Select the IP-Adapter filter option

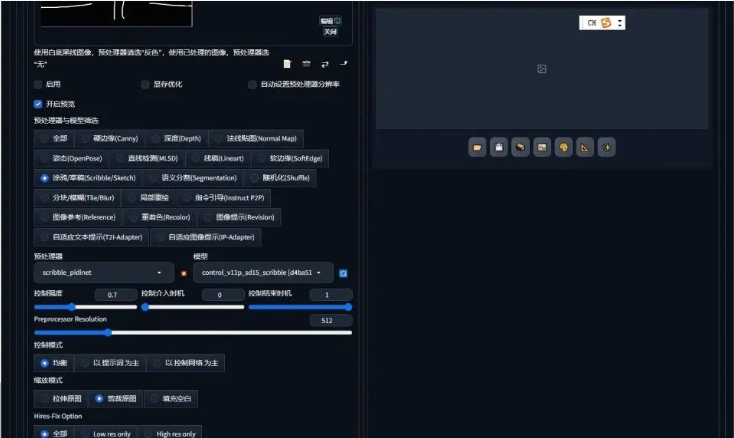tap(206, 237)
